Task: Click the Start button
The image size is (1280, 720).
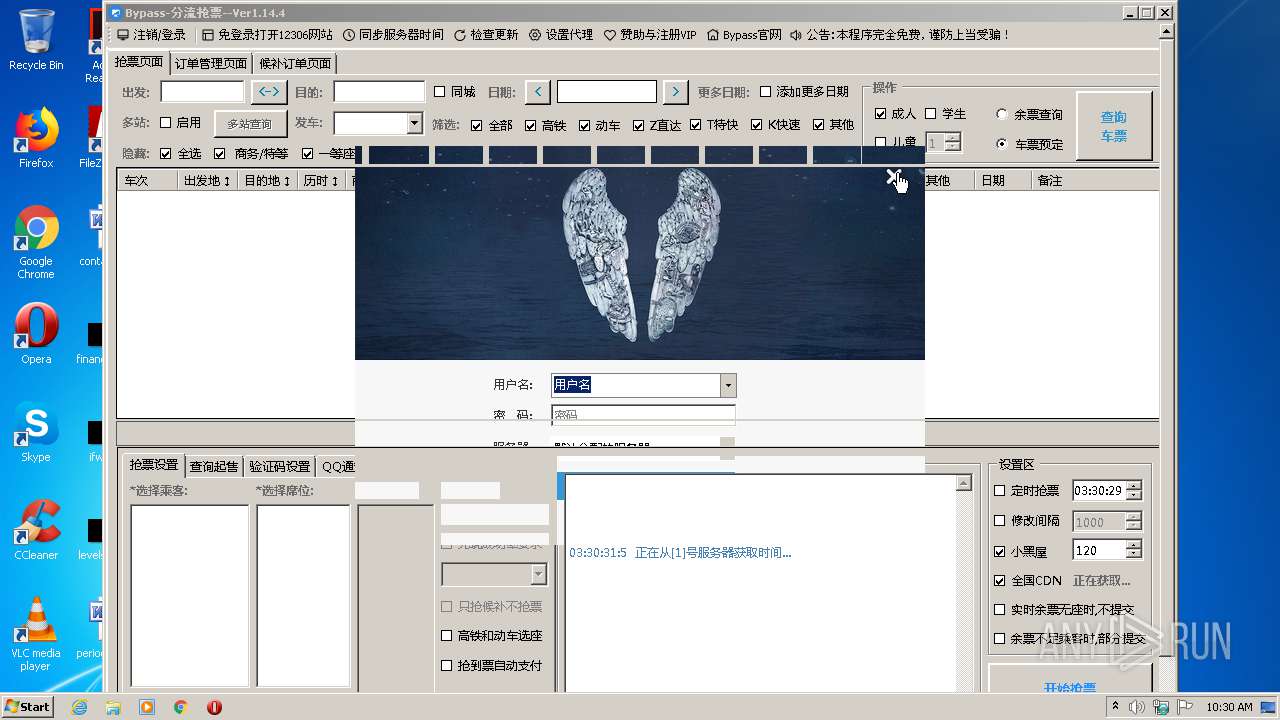Action: coord(28,706)
